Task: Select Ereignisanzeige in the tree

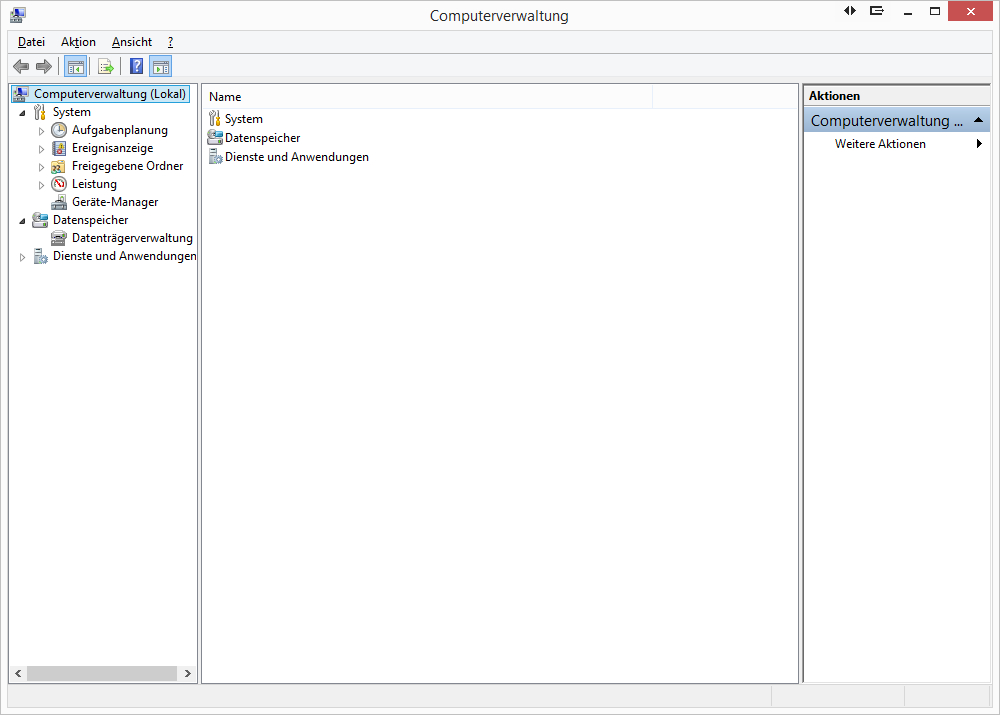Action: tap(112, 148)
